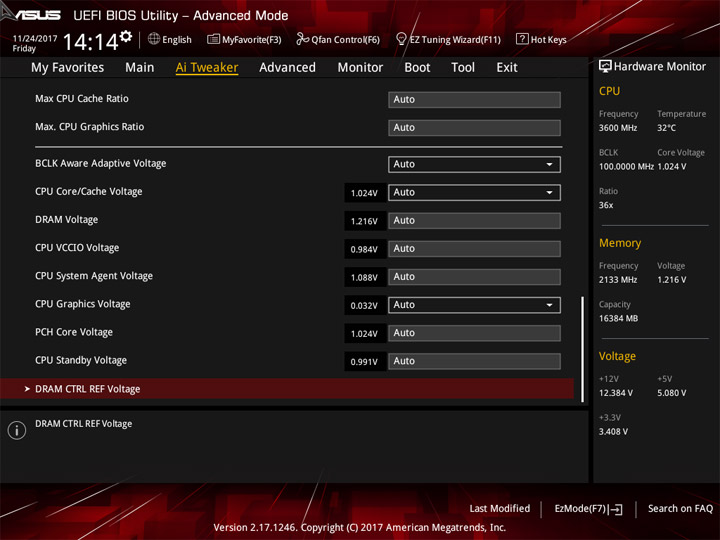Open BCLK Aware Adaptive Voltage dropdown

click(x=474, y=164)
